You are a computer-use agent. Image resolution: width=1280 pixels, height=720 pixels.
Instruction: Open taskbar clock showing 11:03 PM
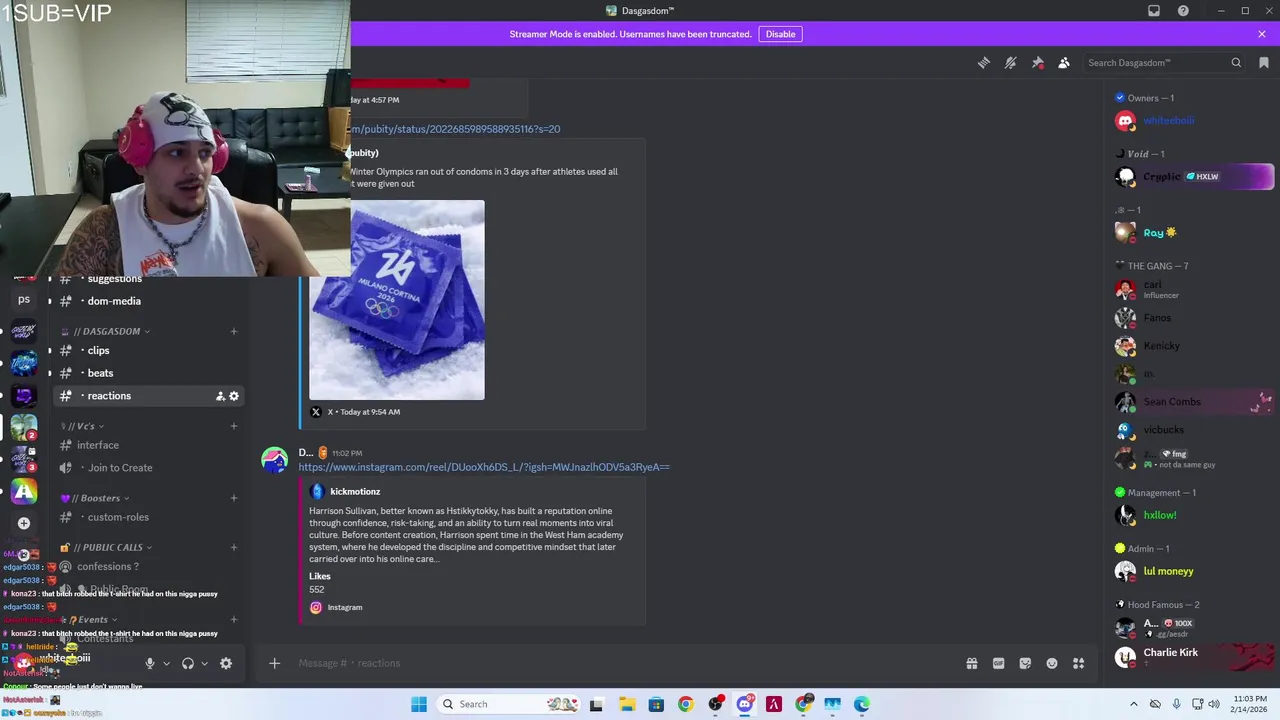tap(1248, 704)
